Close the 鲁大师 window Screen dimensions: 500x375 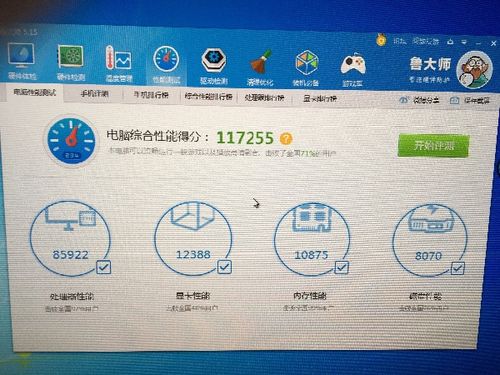coord(494,43)
